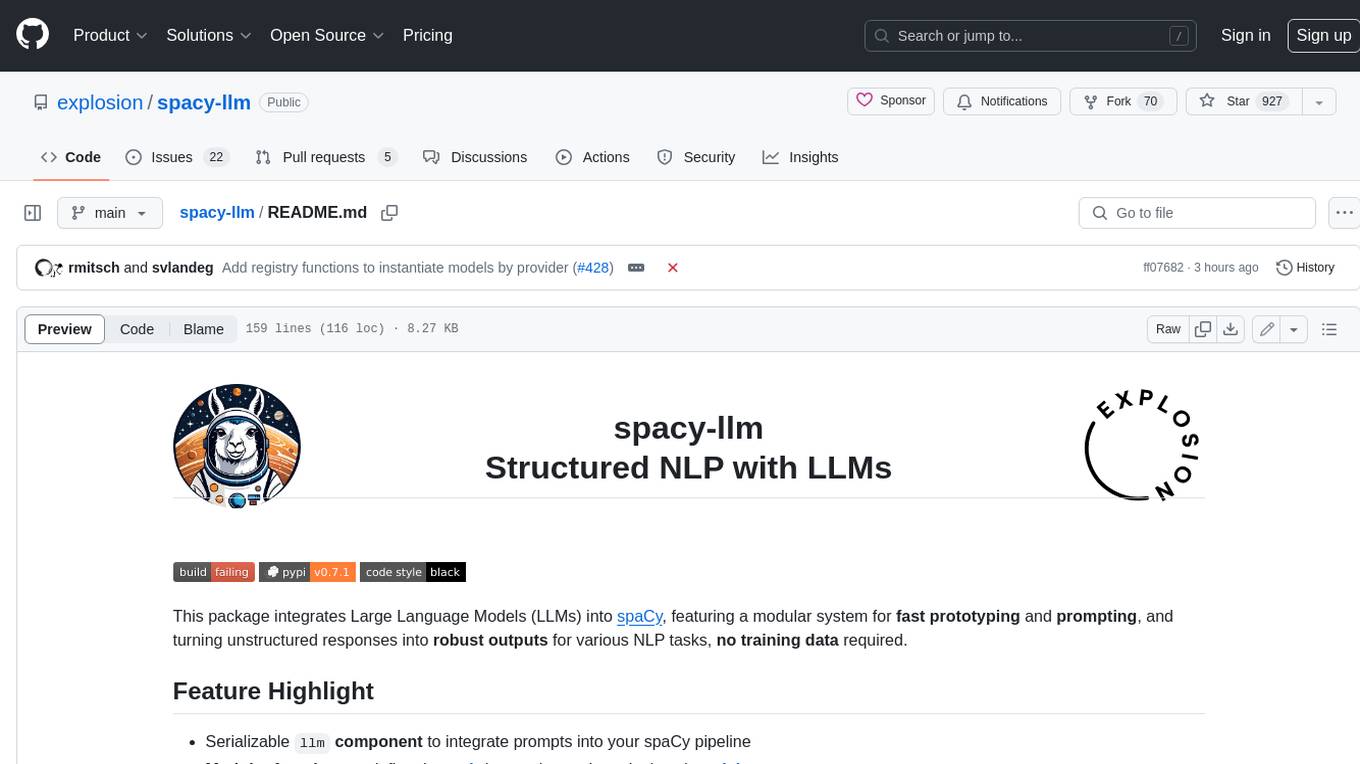Open the main branch selector
This screenshot has height=764, width=1360.
tap(109, 213)
